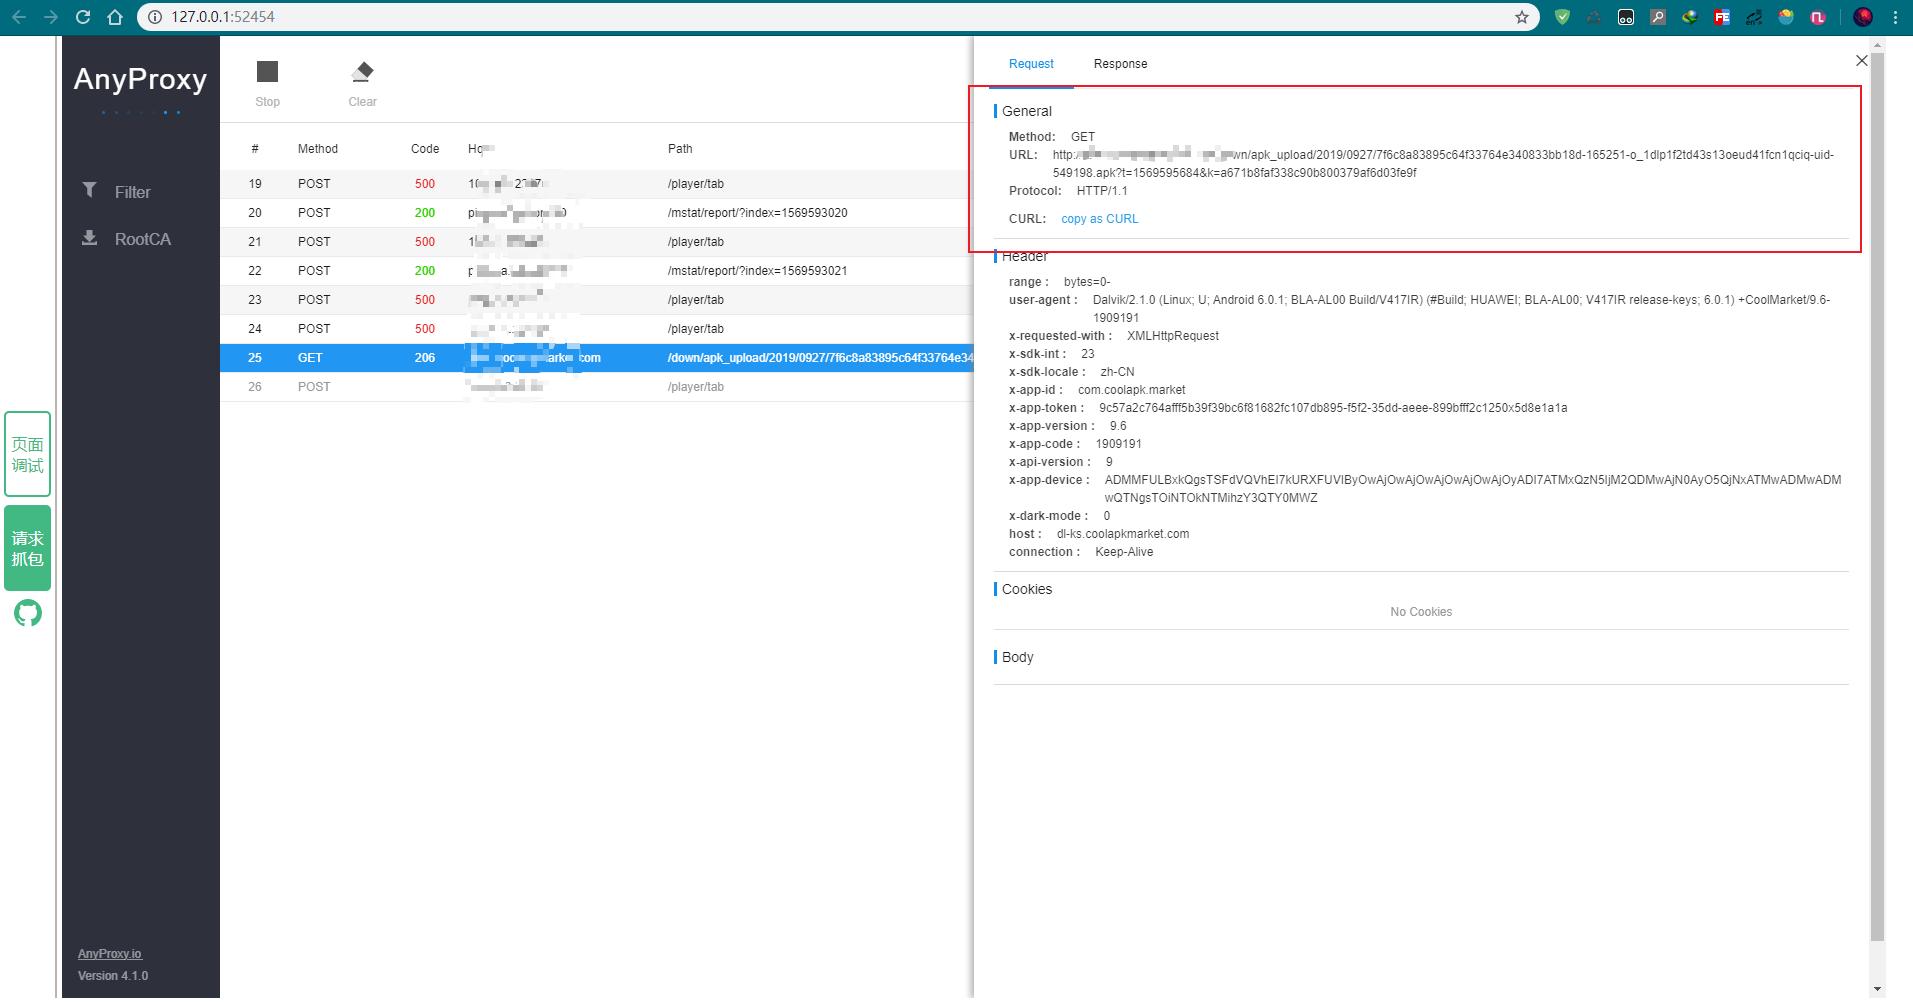This screenshot has height=1002, width=1913.
Task: Open the Chrome menu three dots
Action: pyautogui.click(x=1895, y=17)
